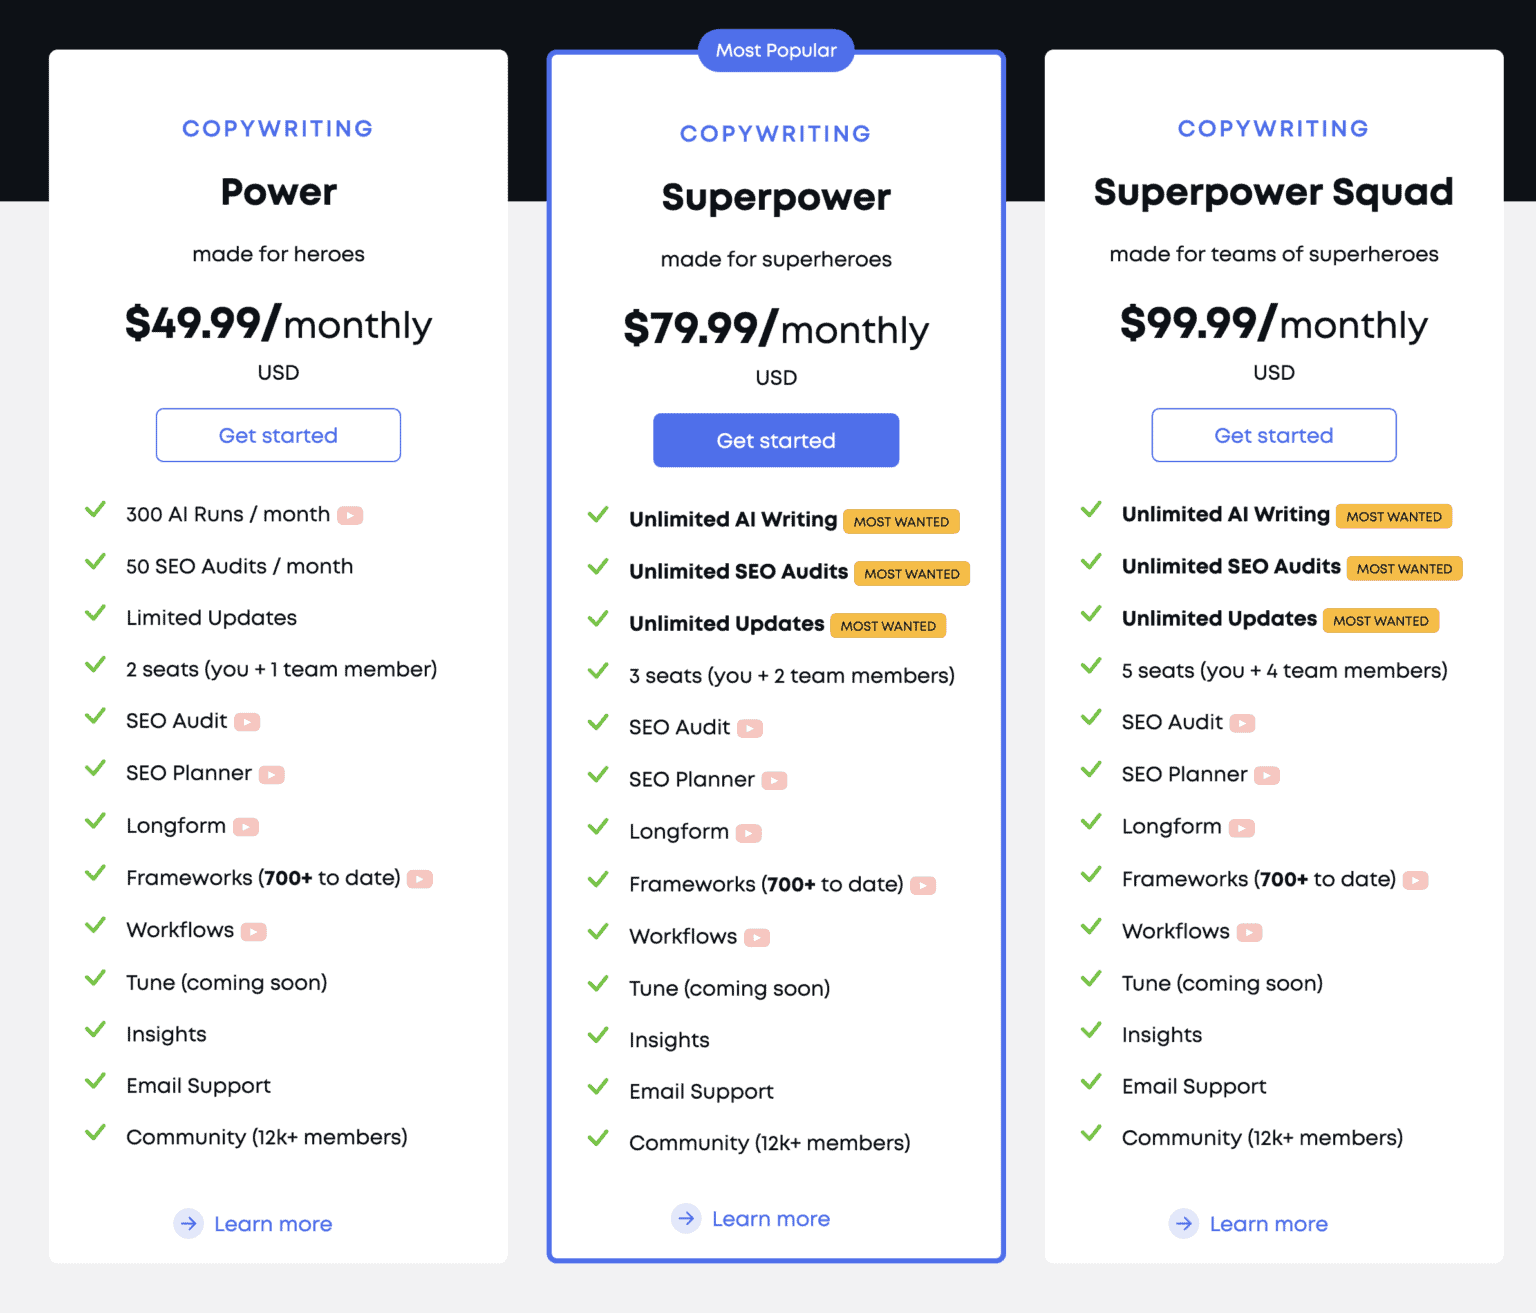Open the Frameworks video in Superpower plan
Image resolution: width=1536 pixels, height=1313 pixels.
pyautogui.click(x=922, y=884)
